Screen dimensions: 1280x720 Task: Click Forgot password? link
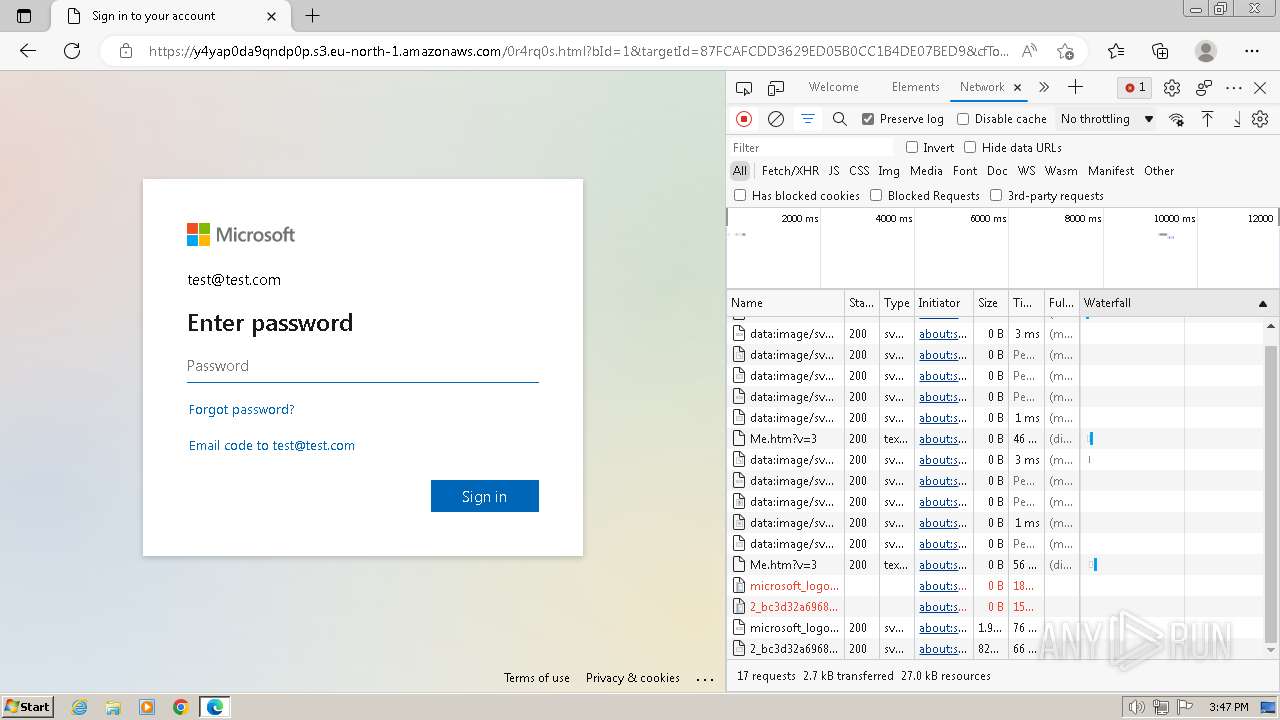click(x=241, y=409)
